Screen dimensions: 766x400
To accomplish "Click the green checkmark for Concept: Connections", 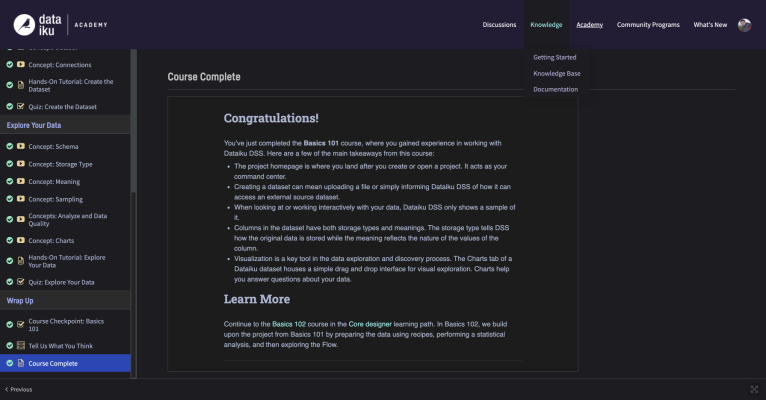I will (x=9, y=64).
